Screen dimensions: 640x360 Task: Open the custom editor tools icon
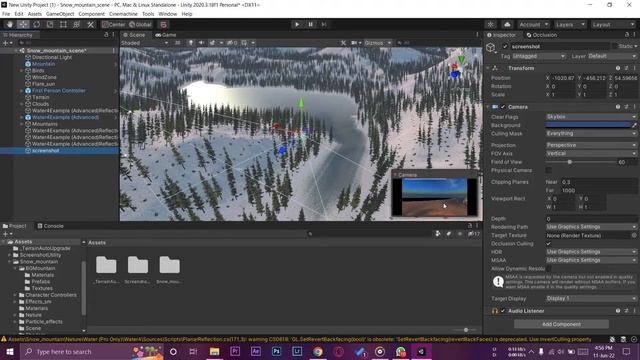coord(90,24)
